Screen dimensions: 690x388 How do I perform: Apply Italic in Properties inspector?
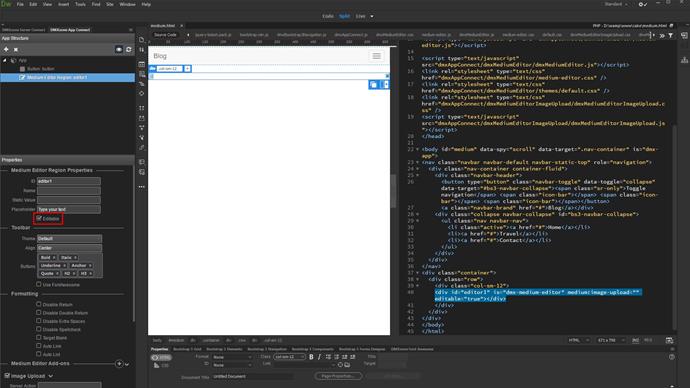[319, 357]
